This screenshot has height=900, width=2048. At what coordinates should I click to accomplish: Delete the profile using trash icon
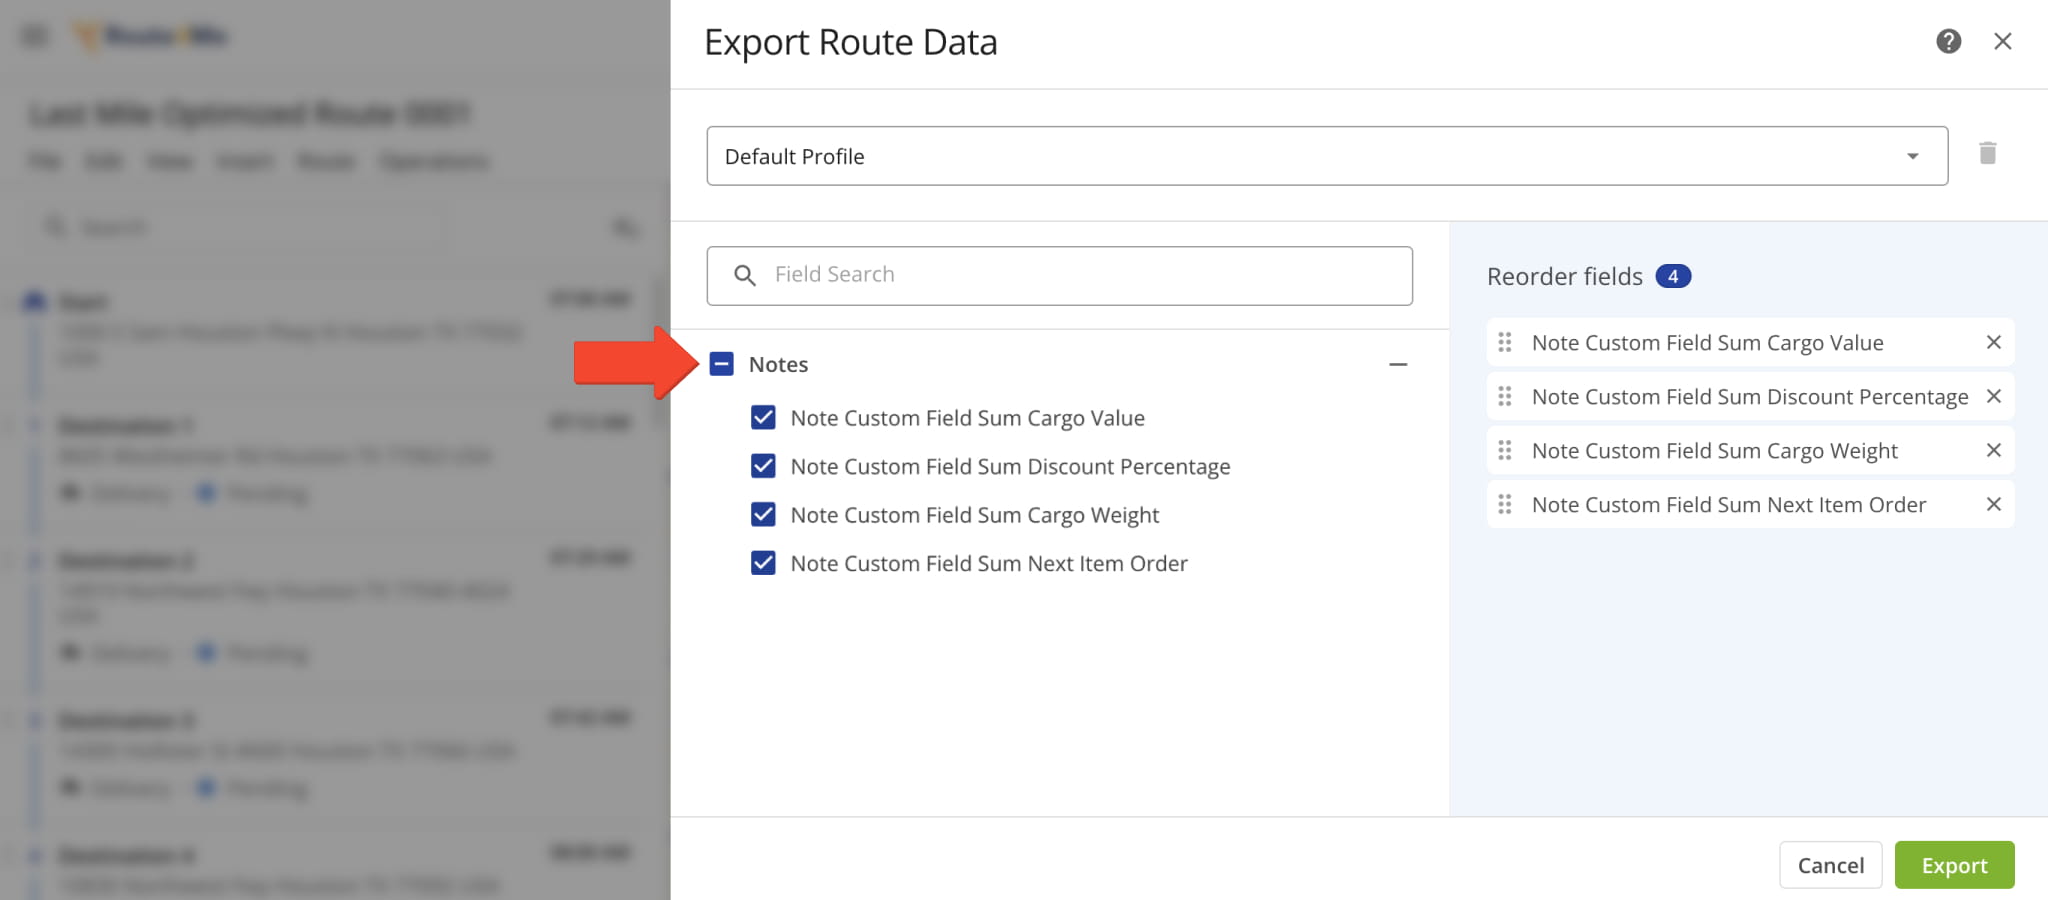tap(1987, 153)
